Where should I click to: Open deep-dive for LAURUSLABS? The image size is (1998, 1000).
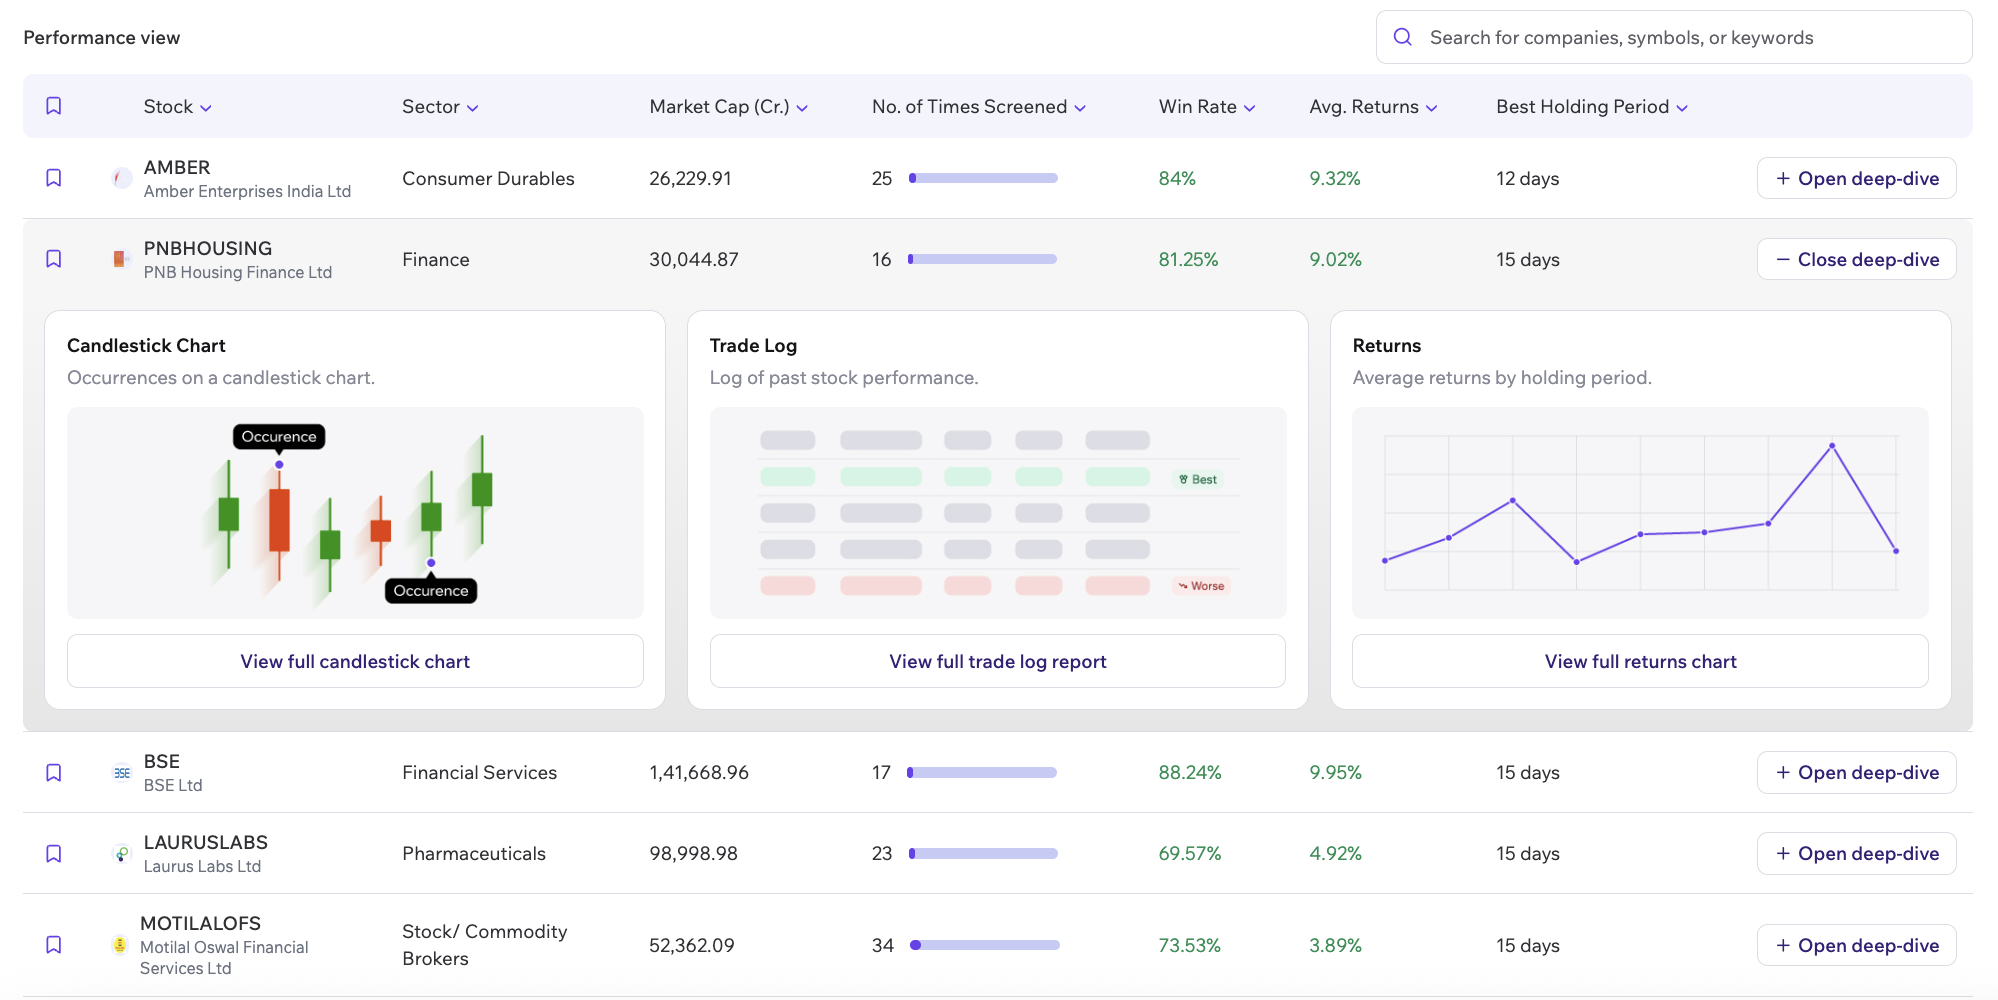click(1856, 854)
